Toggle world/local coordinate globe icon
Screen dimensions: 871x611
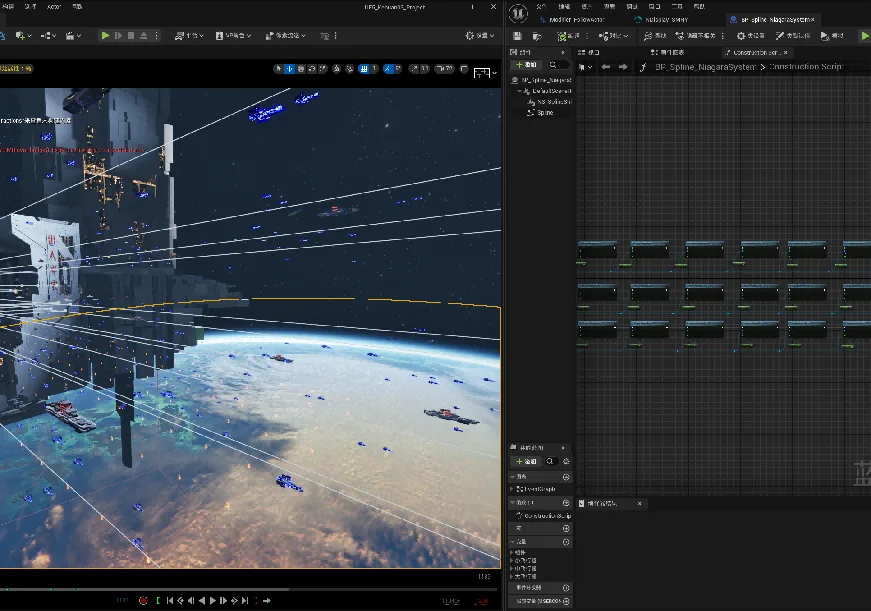(x=337, y=69)
